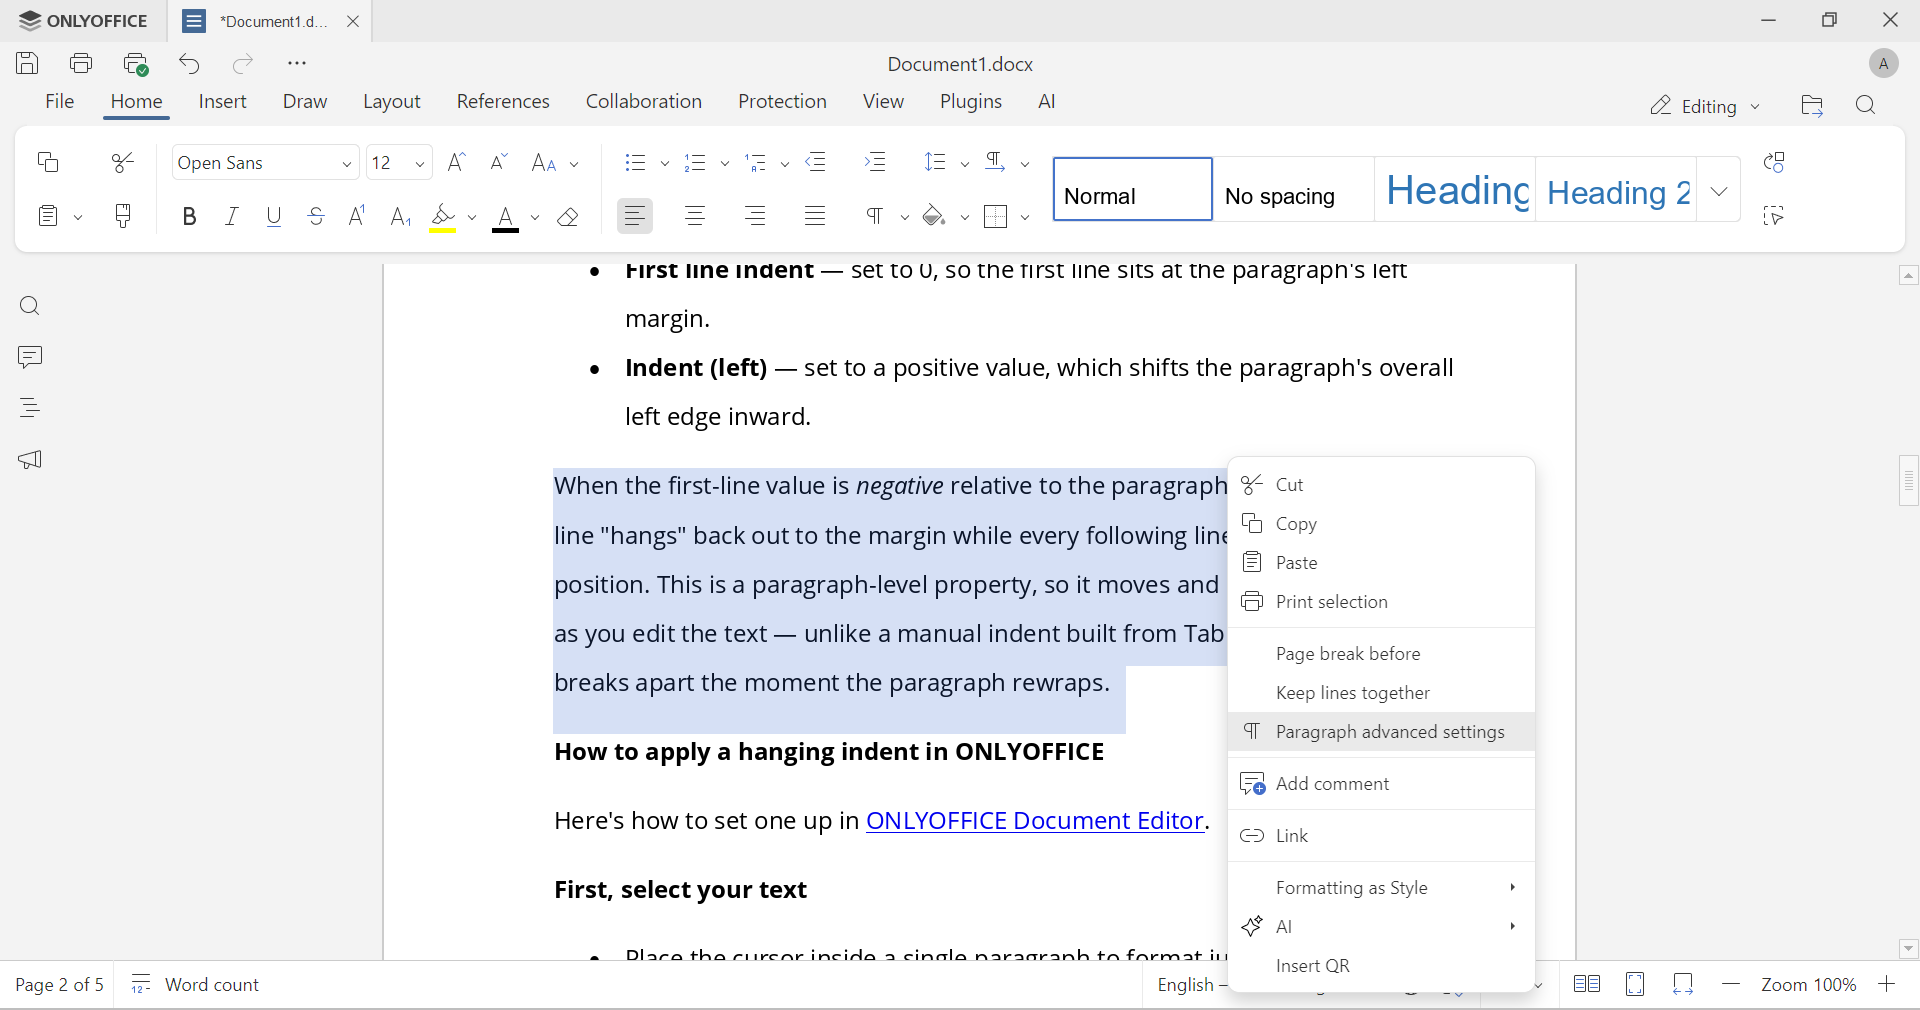Click Insert QR in the context menu

1381,966
